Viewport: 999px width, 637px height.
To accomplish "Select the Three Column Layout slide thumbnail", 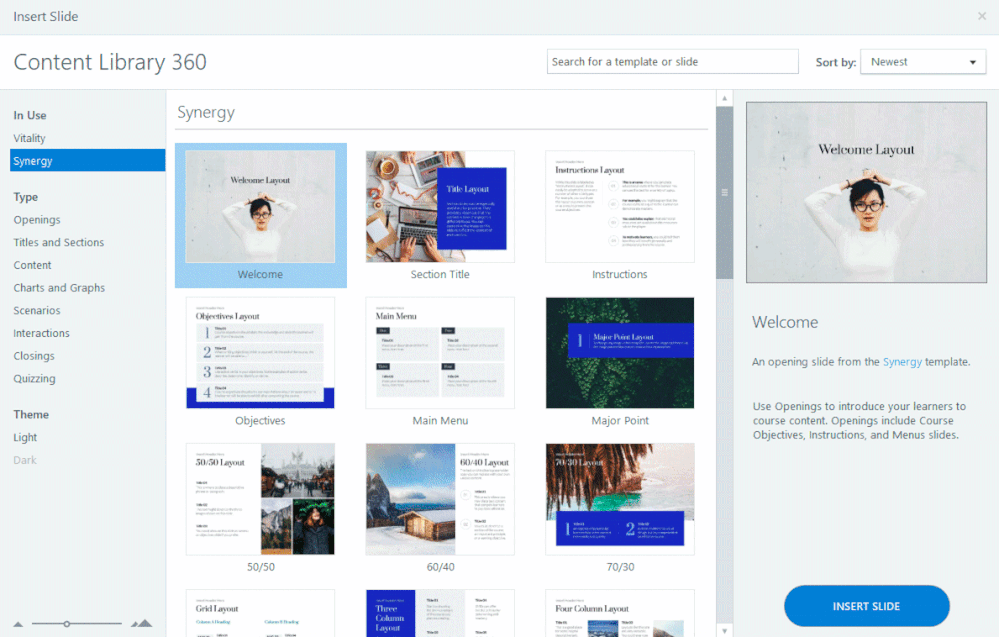I will point(440,613).
